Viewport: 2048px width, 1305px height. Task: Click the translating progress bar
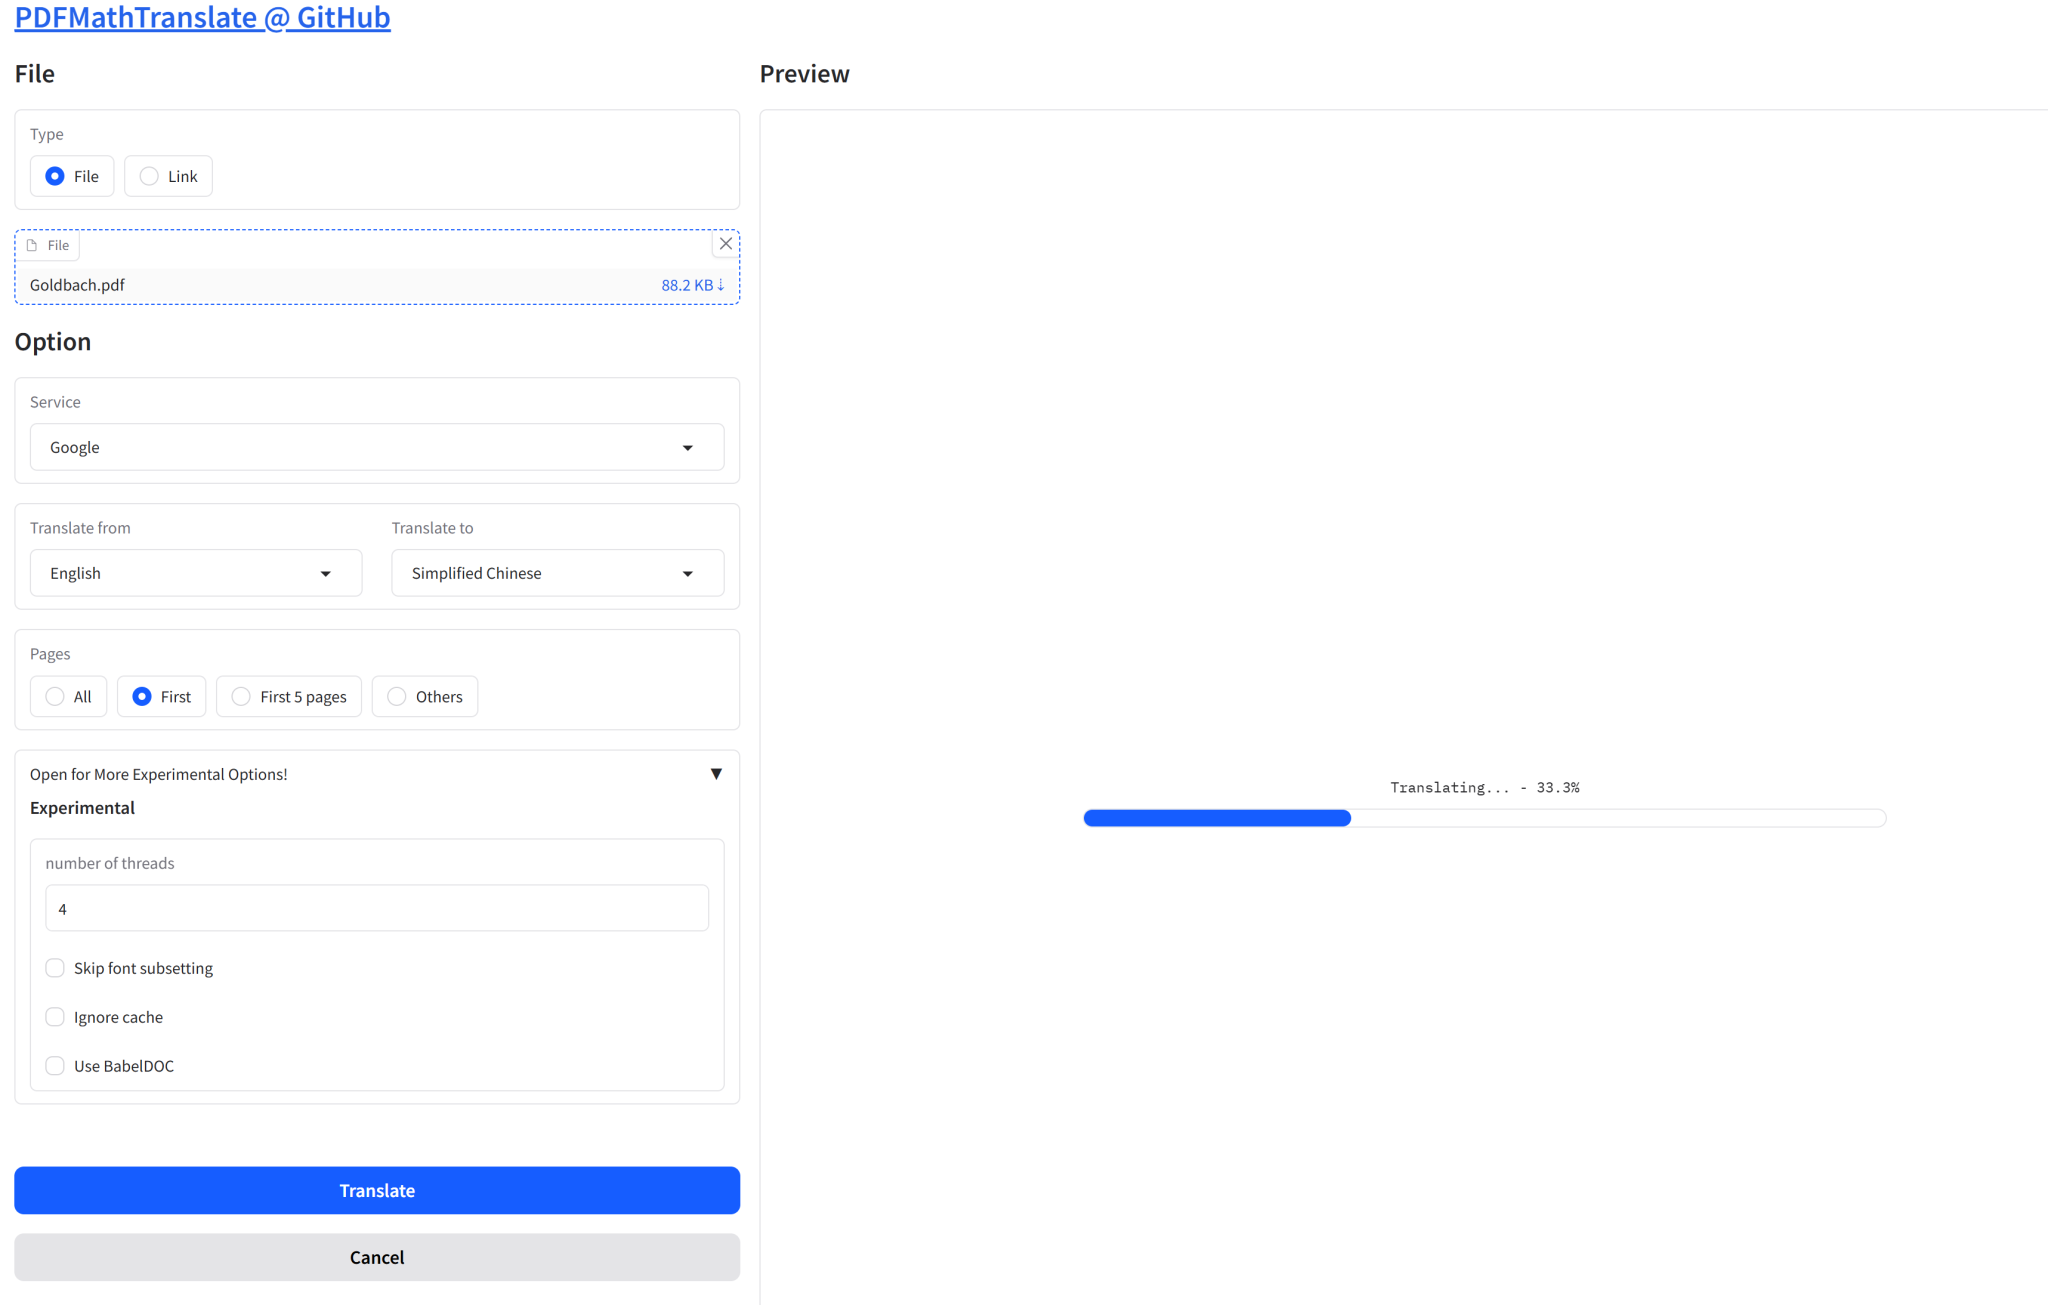pos(1484,818)
